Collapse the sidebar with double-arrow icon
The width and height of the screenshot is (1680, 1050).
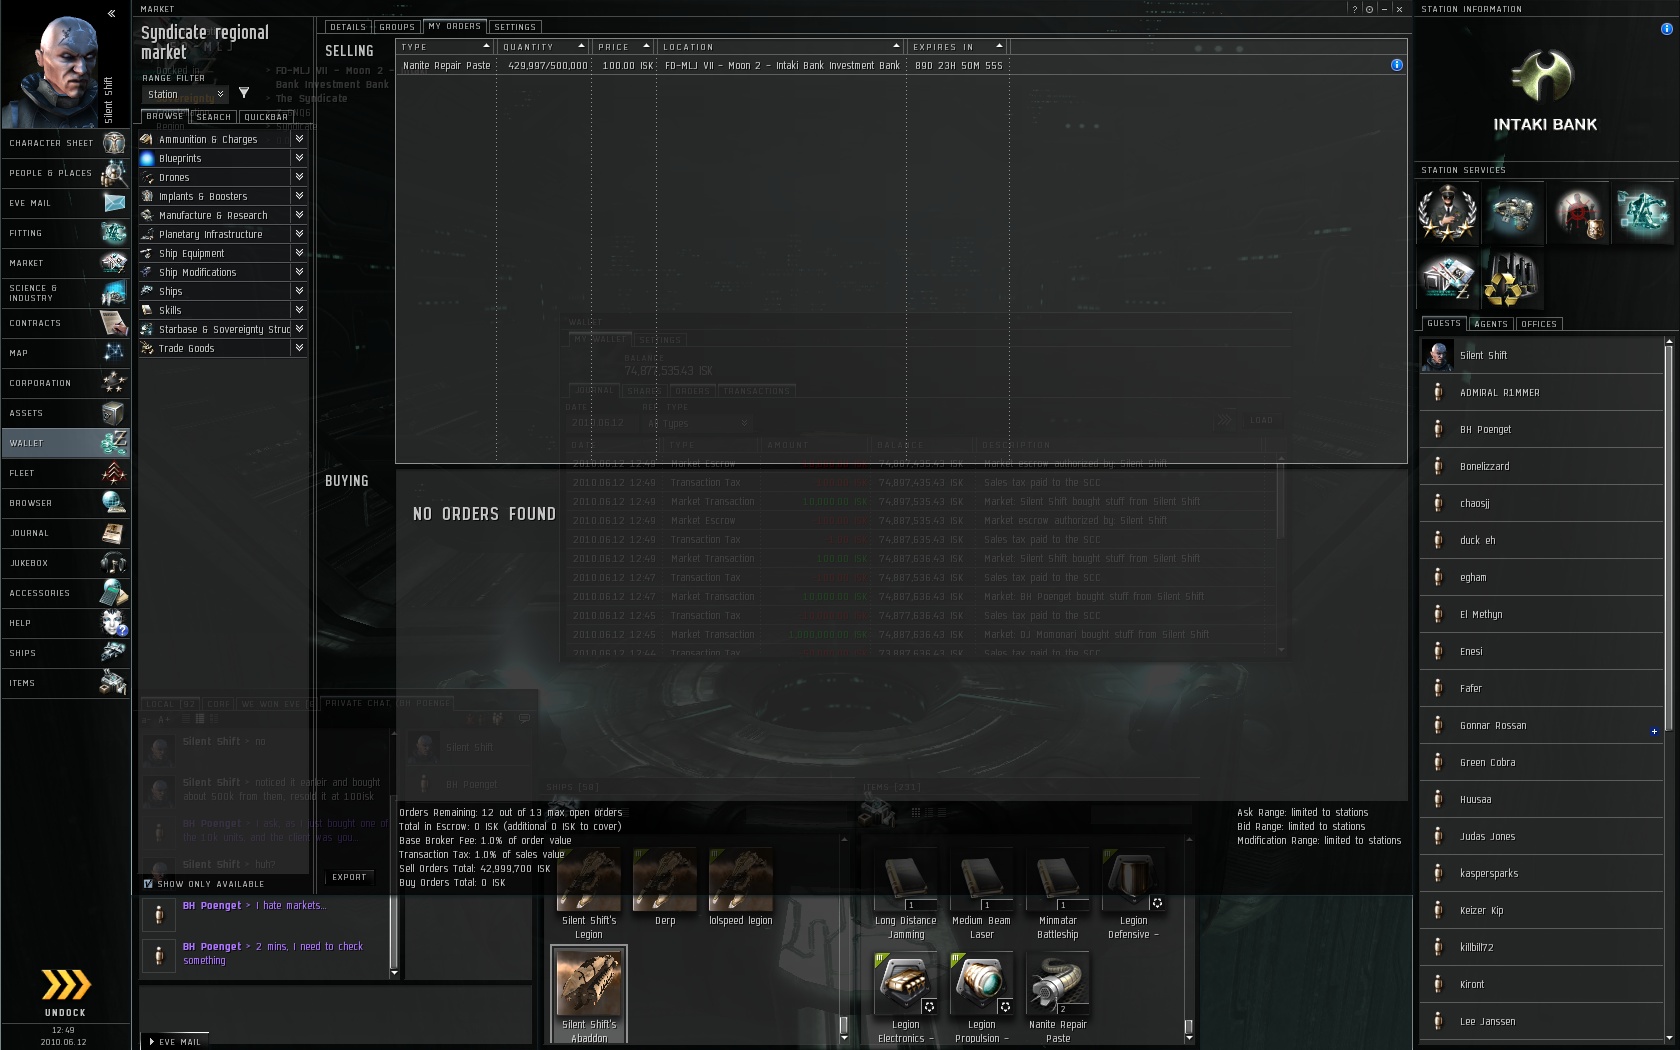click(112, 13)
